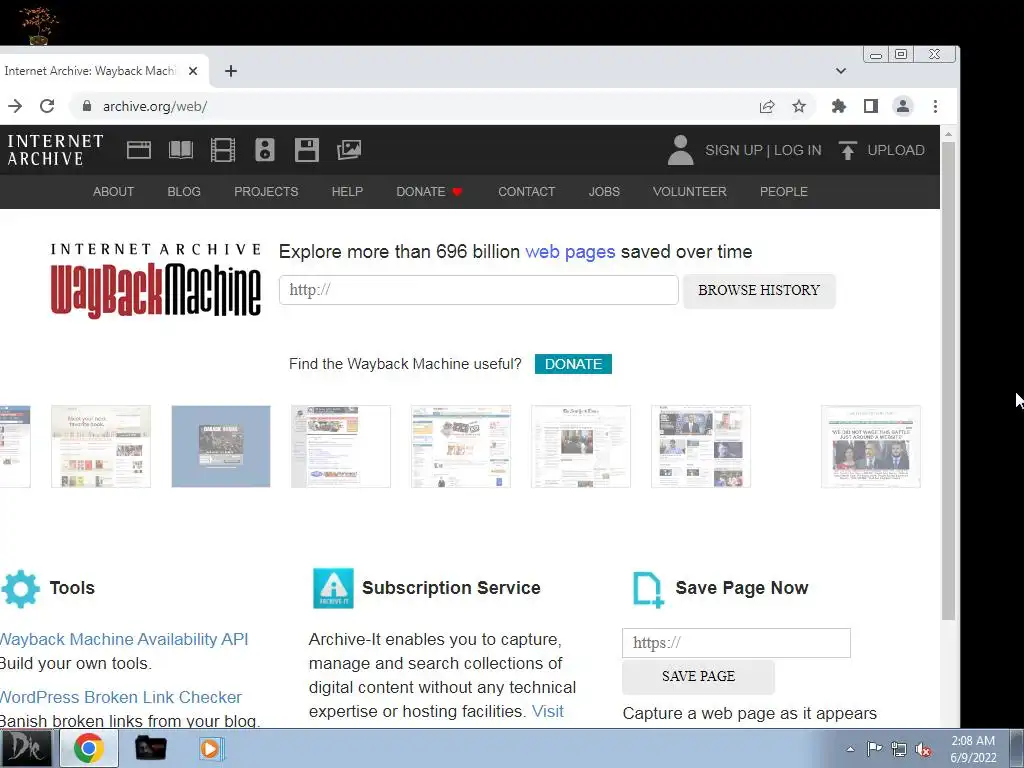Click the BROWSE HISTORY button
Screen dimensions: 1024x768
coord(759,290)
